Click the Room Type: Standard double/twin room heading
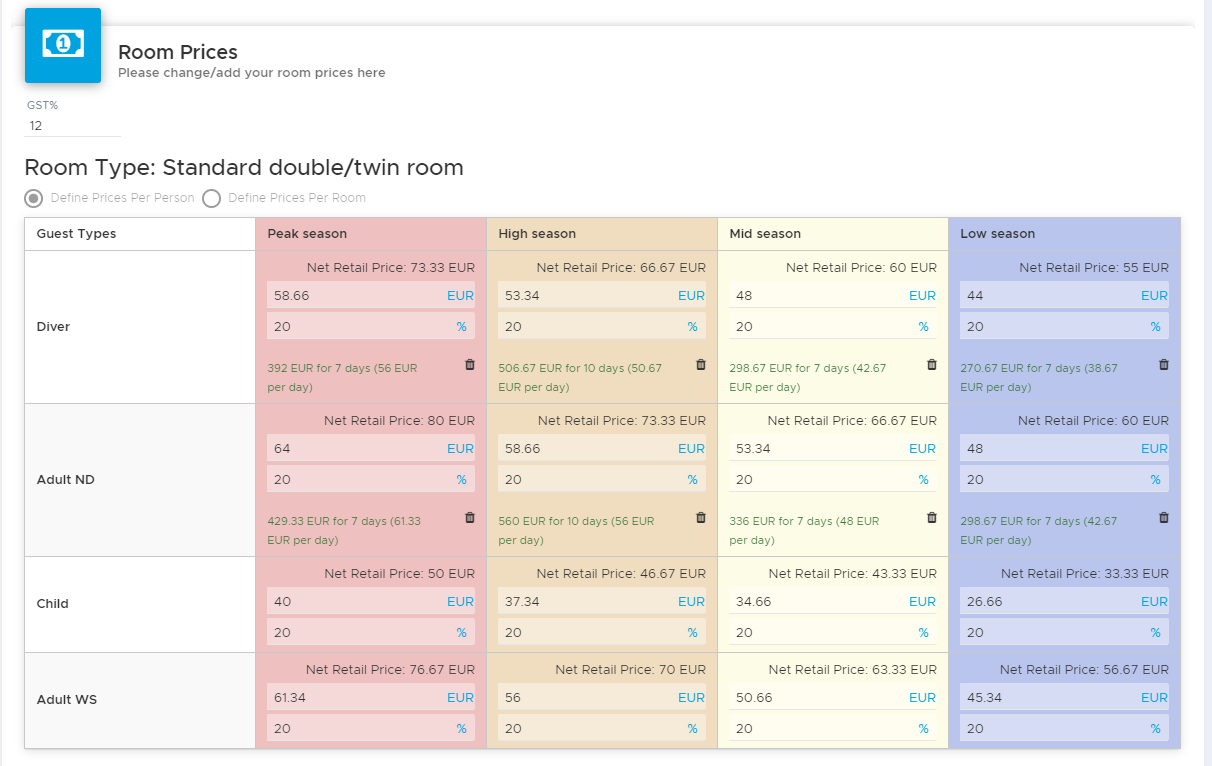Screen dimensions: 1212x766 pyautogui.click(x=244, y=167)
